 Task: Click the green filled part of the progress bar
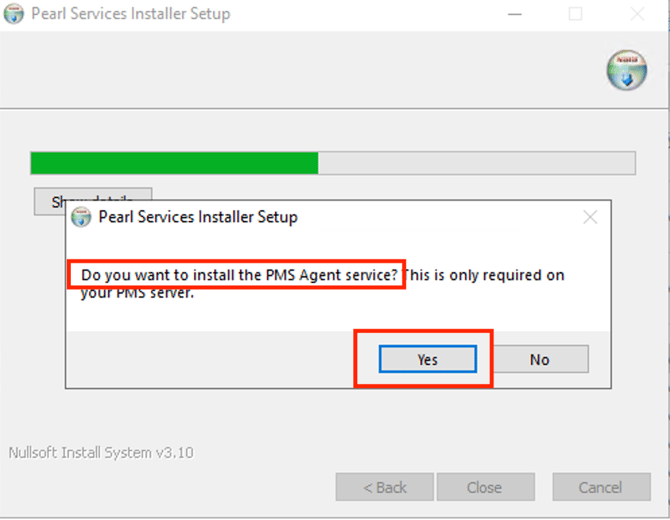click(x=174, y=163)
